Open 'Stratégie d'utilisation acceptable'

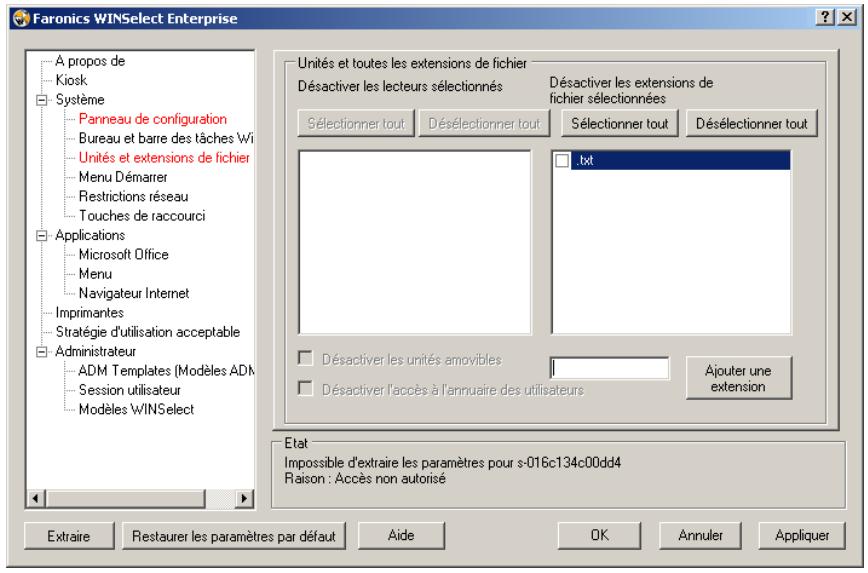pos(148,332)
